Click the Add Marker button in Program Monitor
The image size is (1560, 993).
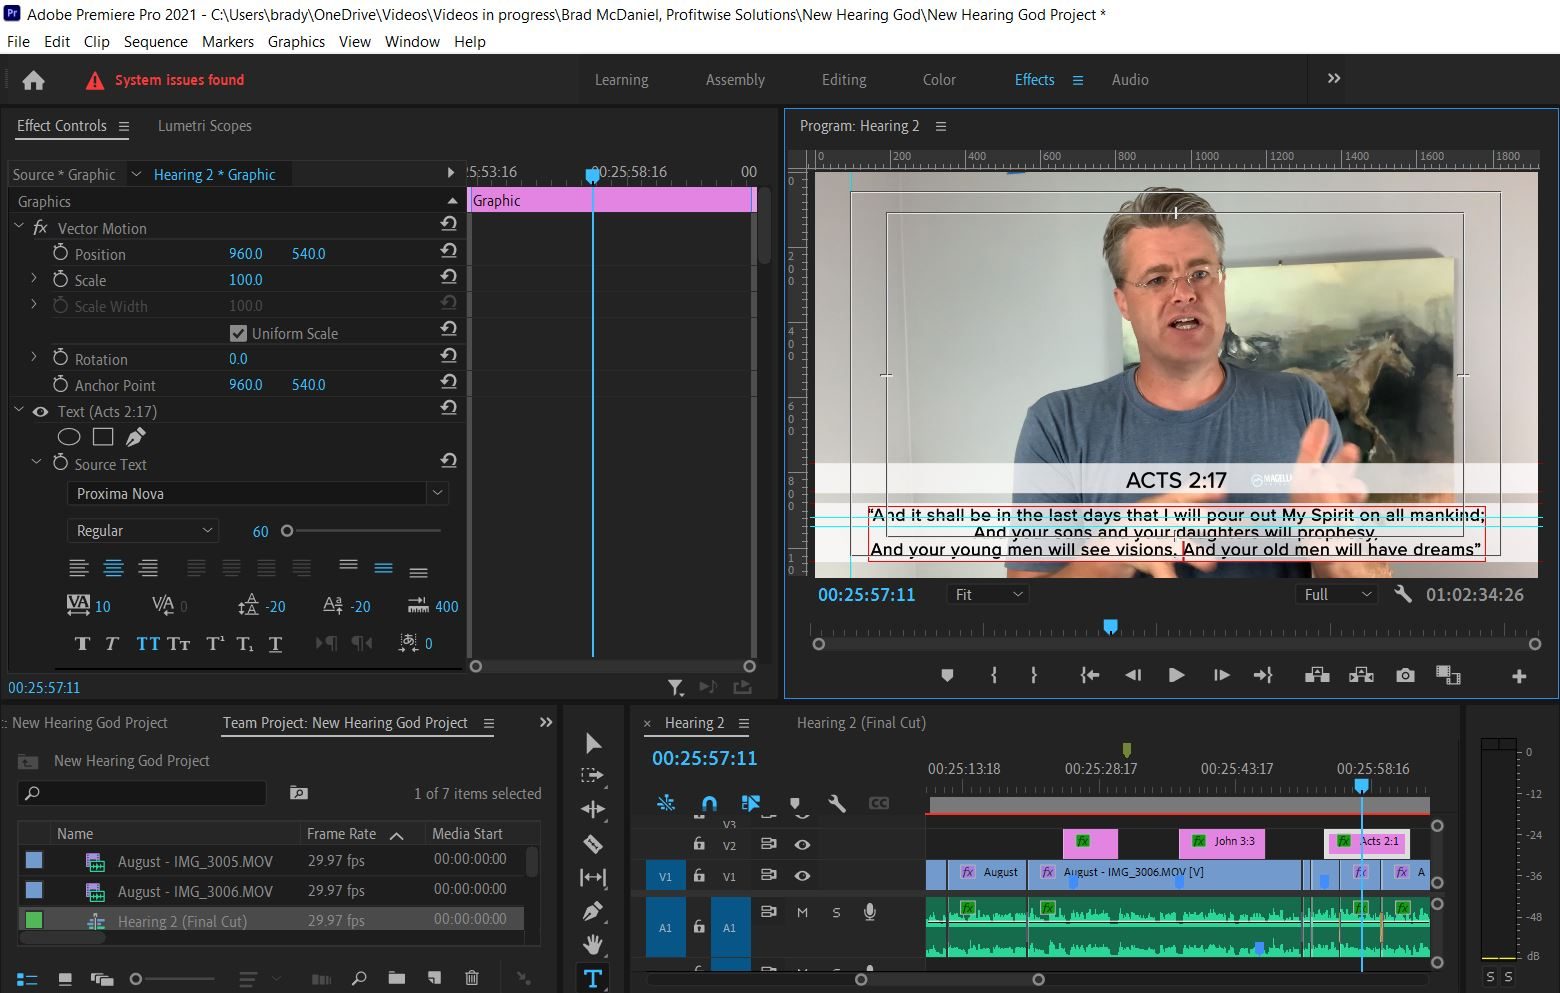pyautogui.click(x=947, y=675)
